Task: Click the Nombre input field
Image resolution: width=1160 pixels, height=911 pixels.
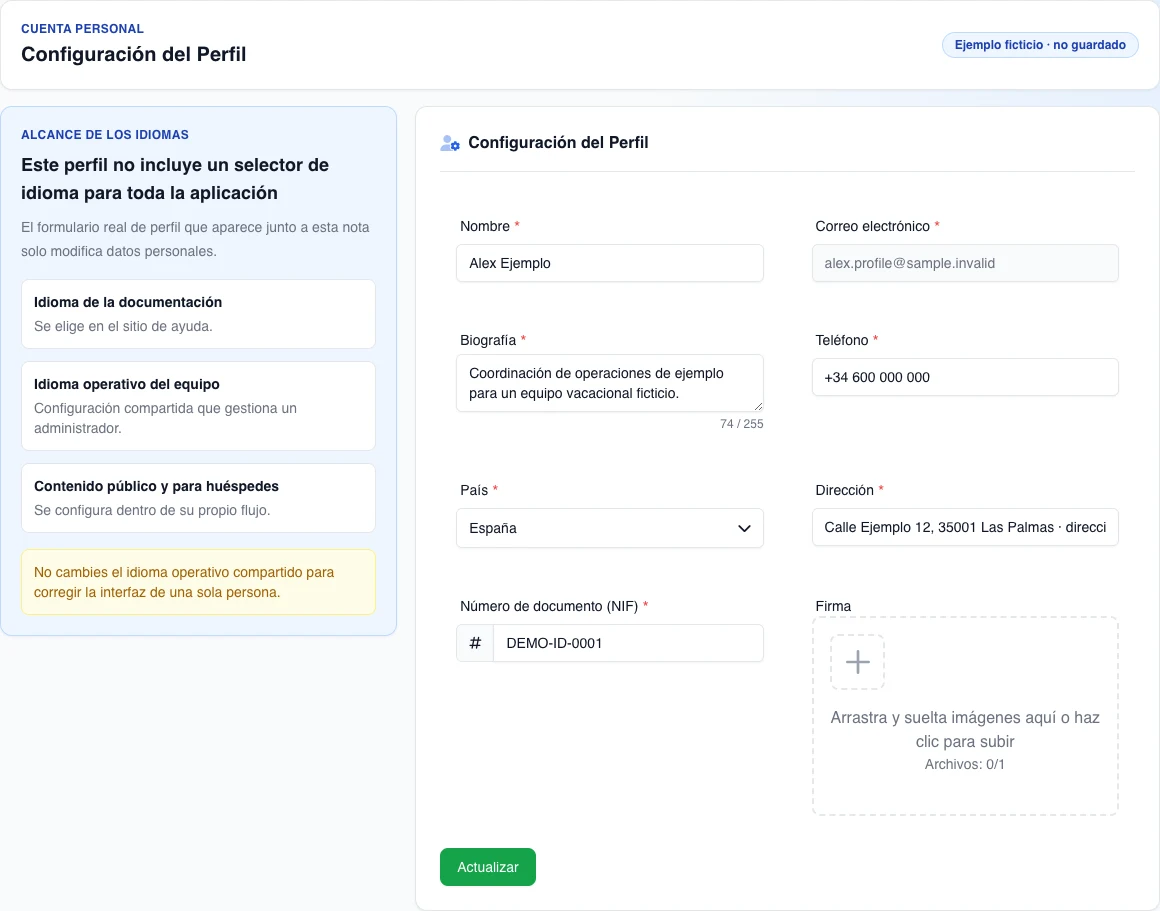Action: [610, 263]
